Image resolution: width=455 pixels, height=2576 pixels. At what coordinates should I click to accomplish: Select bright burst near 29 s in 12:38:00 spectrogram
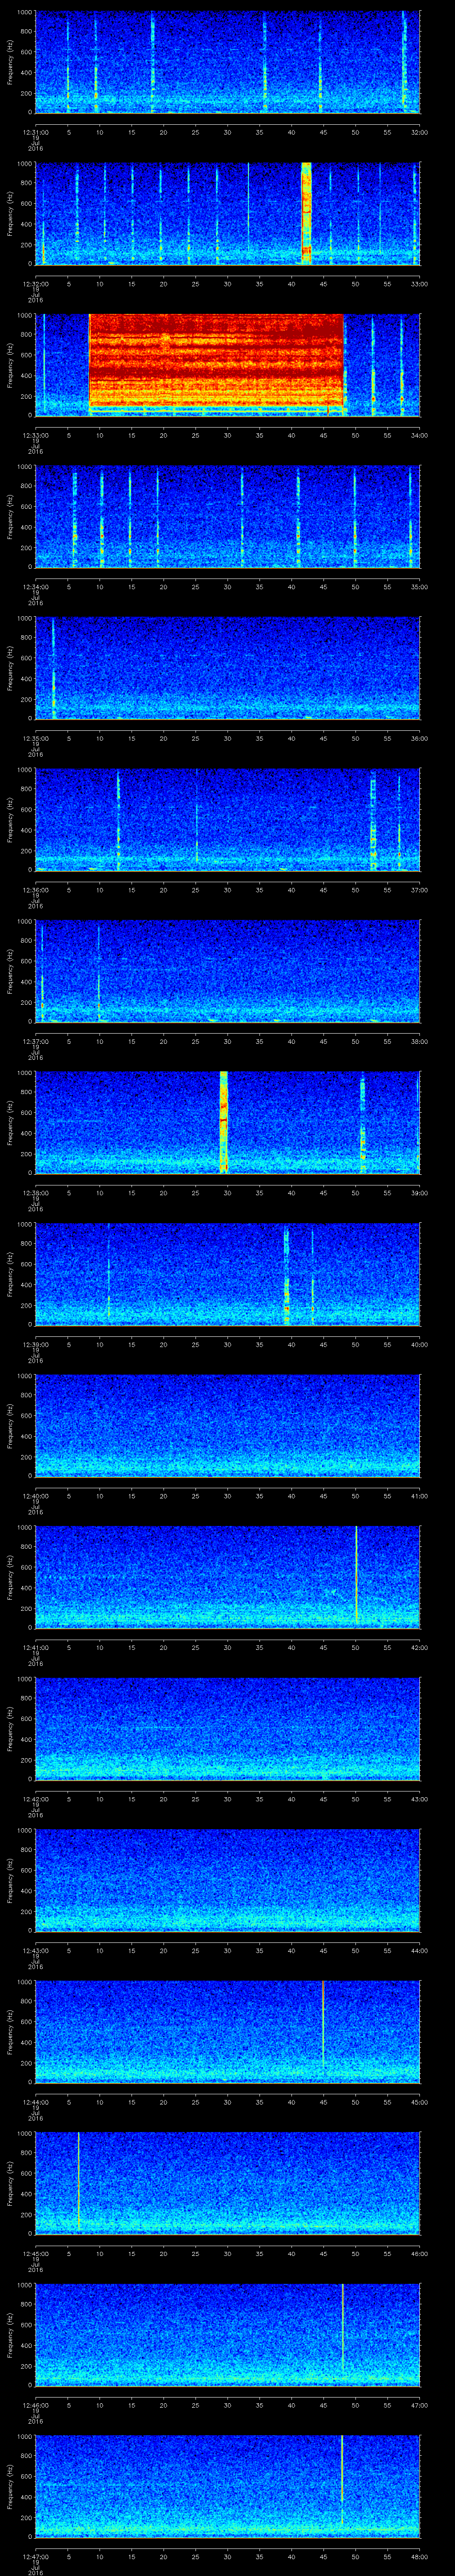(x=224, y=1122)
